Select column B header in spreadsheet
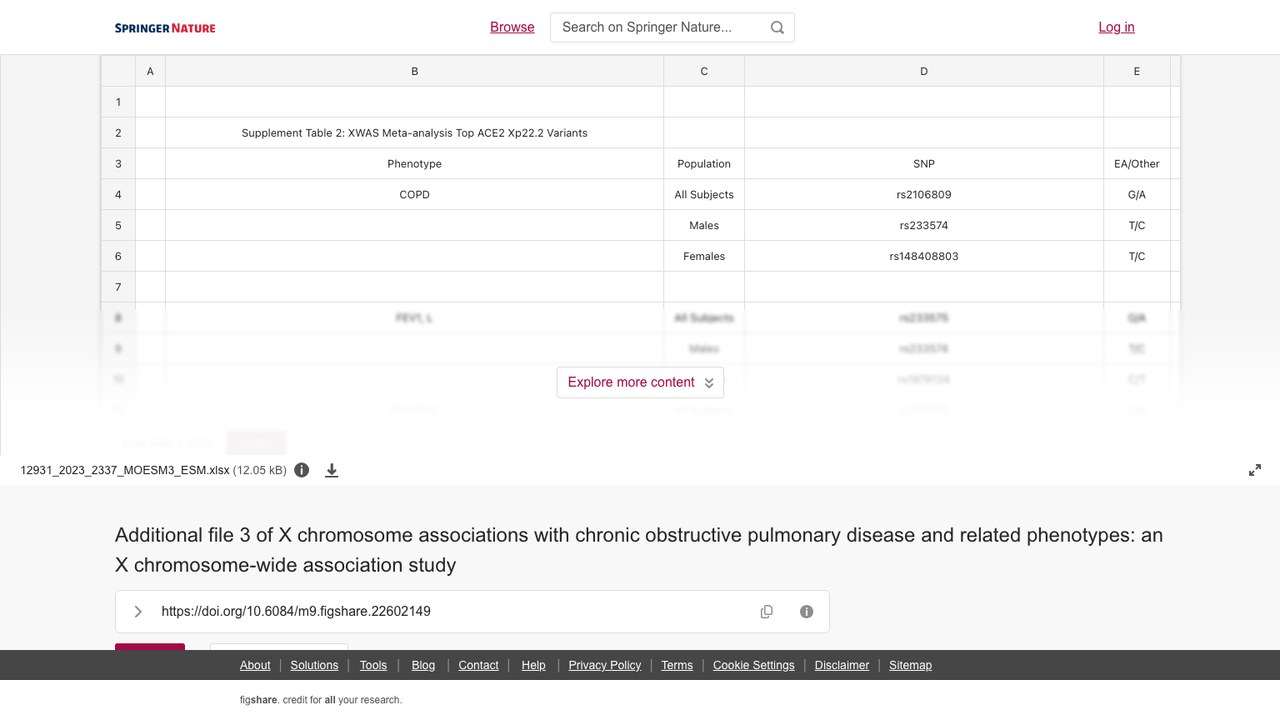Viewport: 1280px width, 720px height. [415, 71]
